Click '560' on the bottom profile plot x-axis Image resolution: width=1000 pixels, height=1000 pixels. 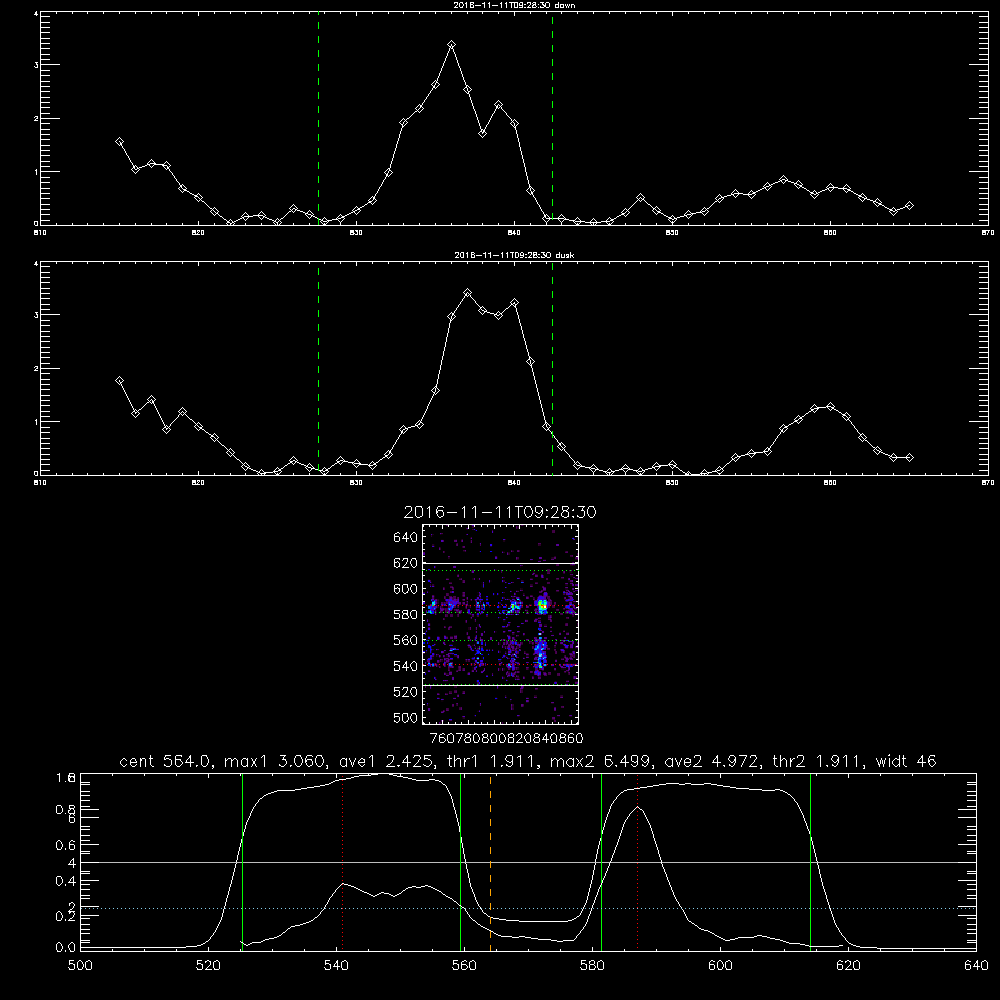(x=464, y=966)
